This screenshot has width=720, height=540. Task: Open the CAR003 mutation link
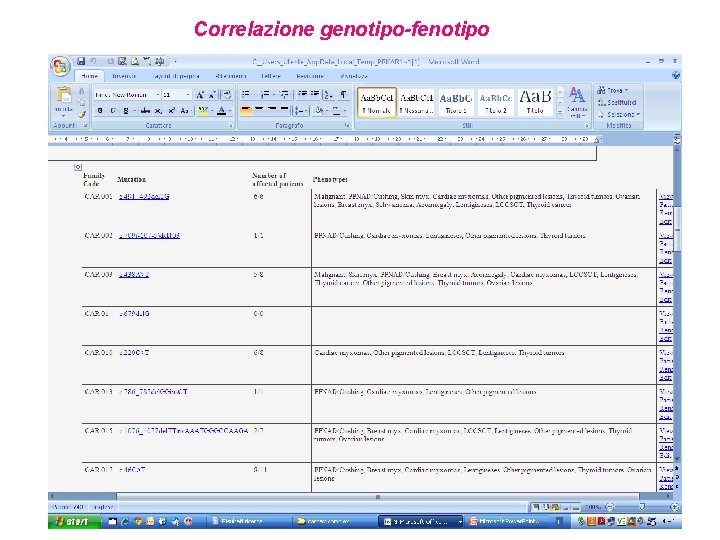click(134, 275)
